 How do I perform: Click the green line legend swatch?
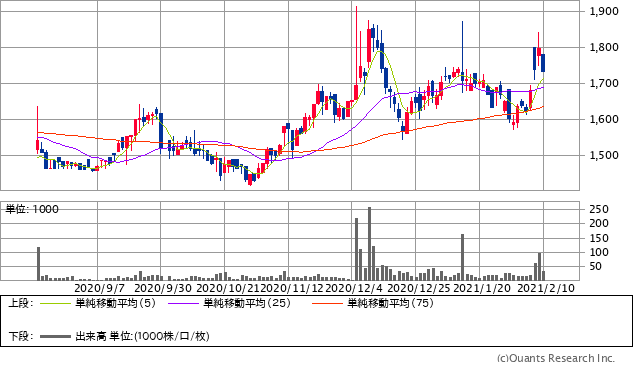click(55, 303)
